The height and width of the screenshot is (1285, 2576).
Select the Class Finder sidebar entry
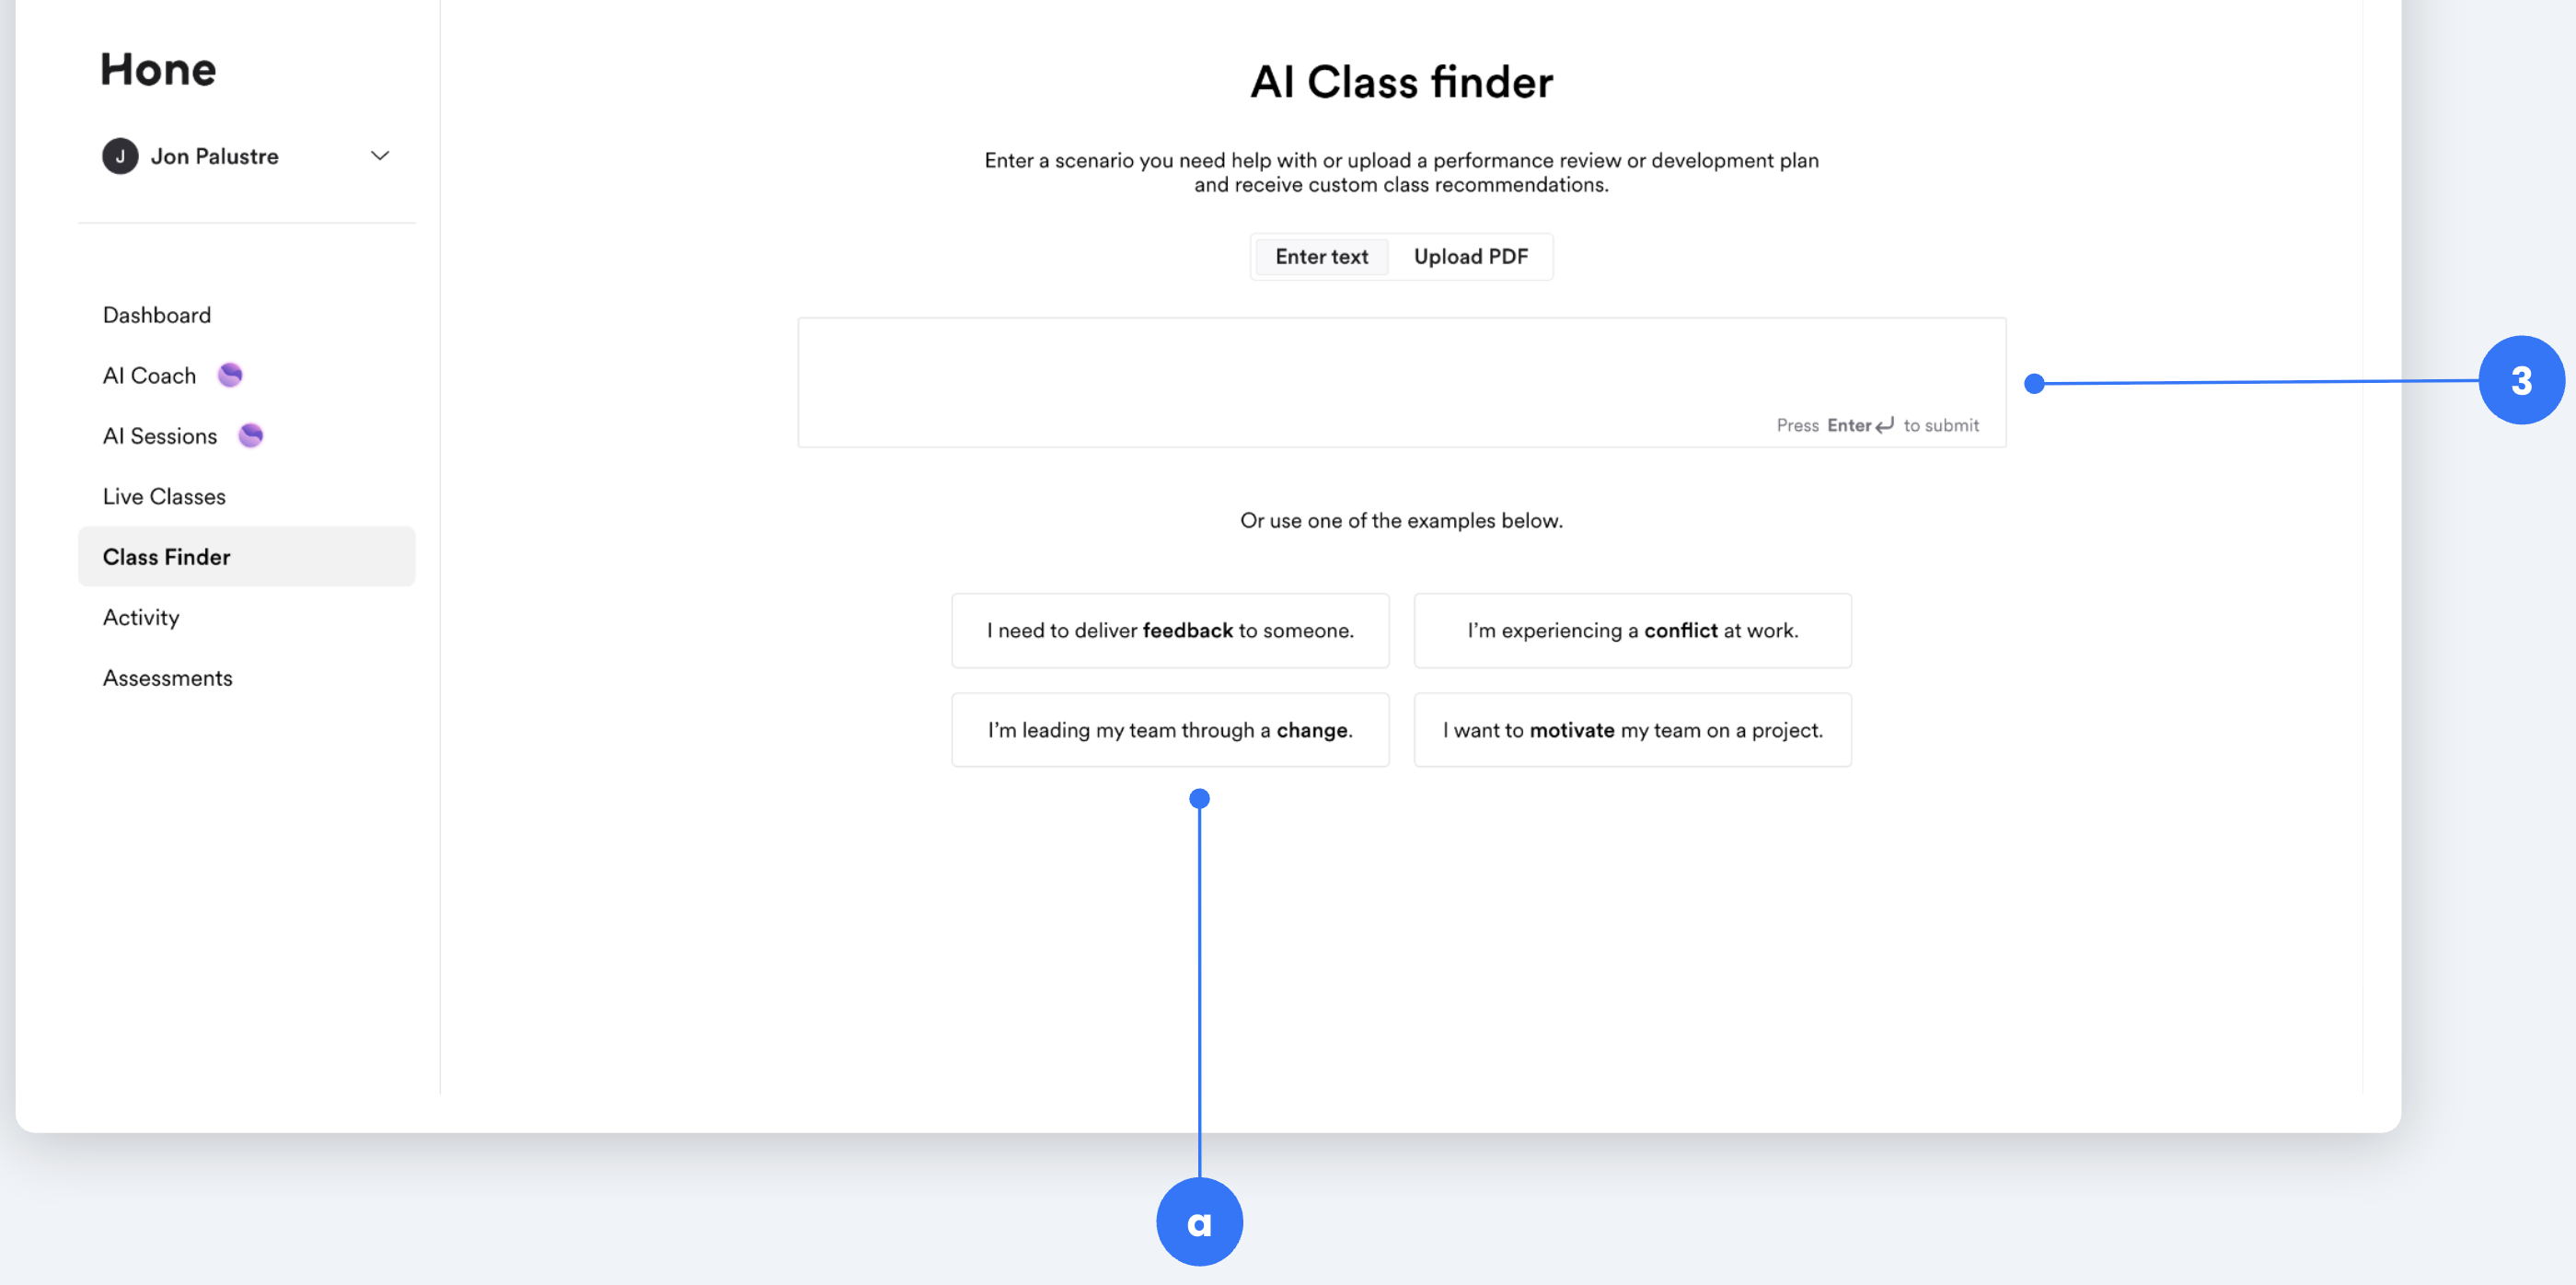point(166,556)
